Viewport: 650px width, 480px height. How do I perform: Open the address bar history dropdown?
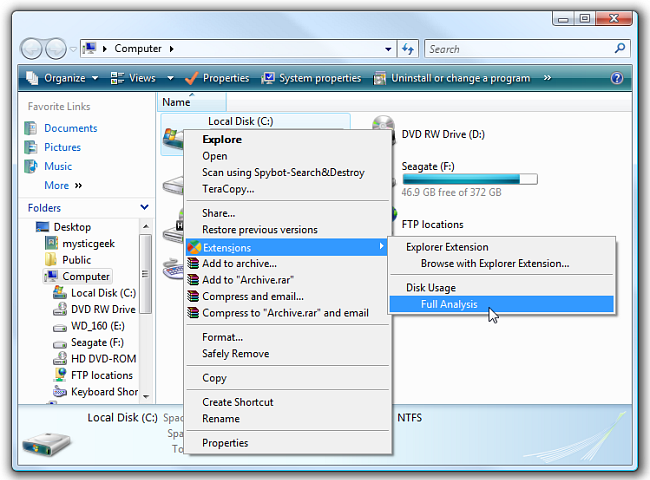(388, 49)
